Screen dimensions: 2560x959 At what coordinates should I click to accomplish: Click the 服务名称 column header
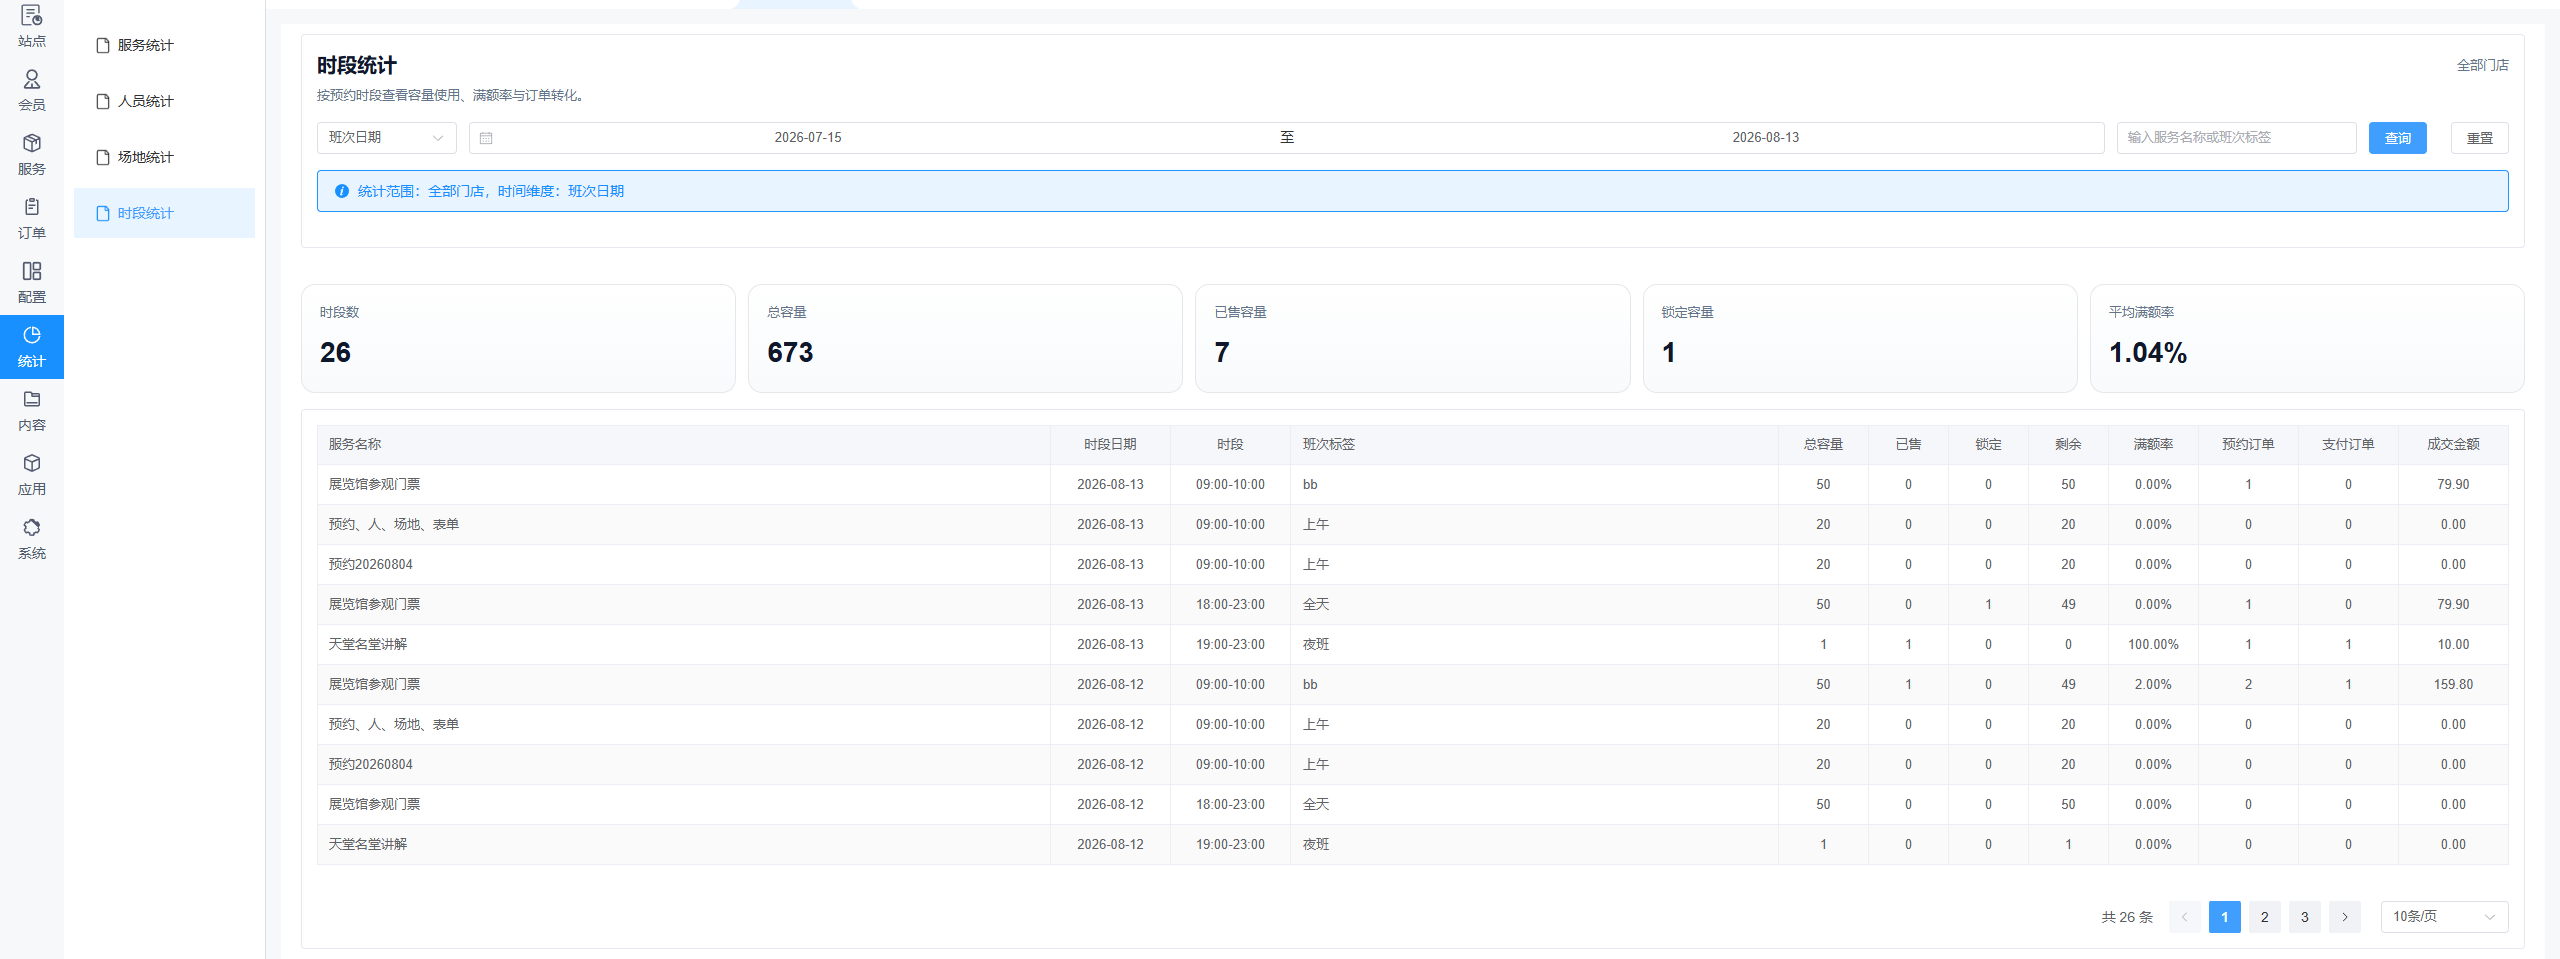tap(683, 444)
